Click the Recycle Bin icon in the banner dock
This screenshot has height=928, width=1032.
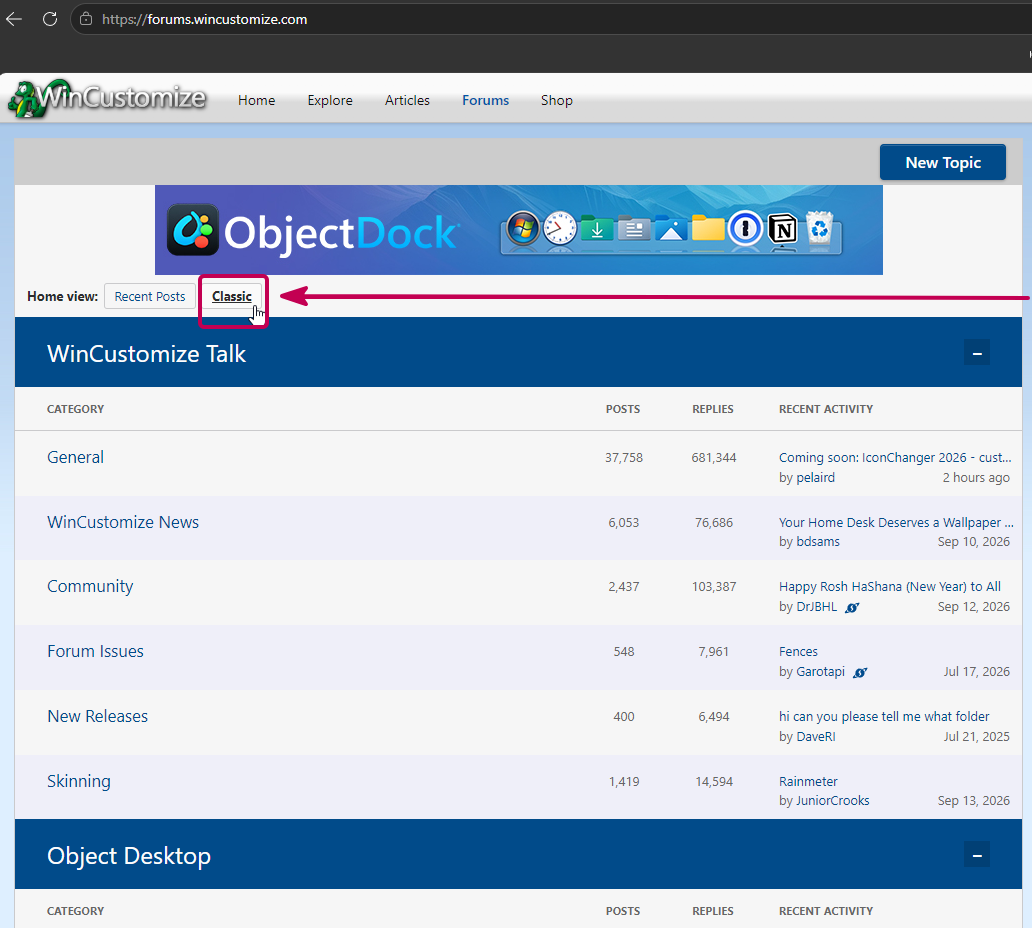(819, 228)
